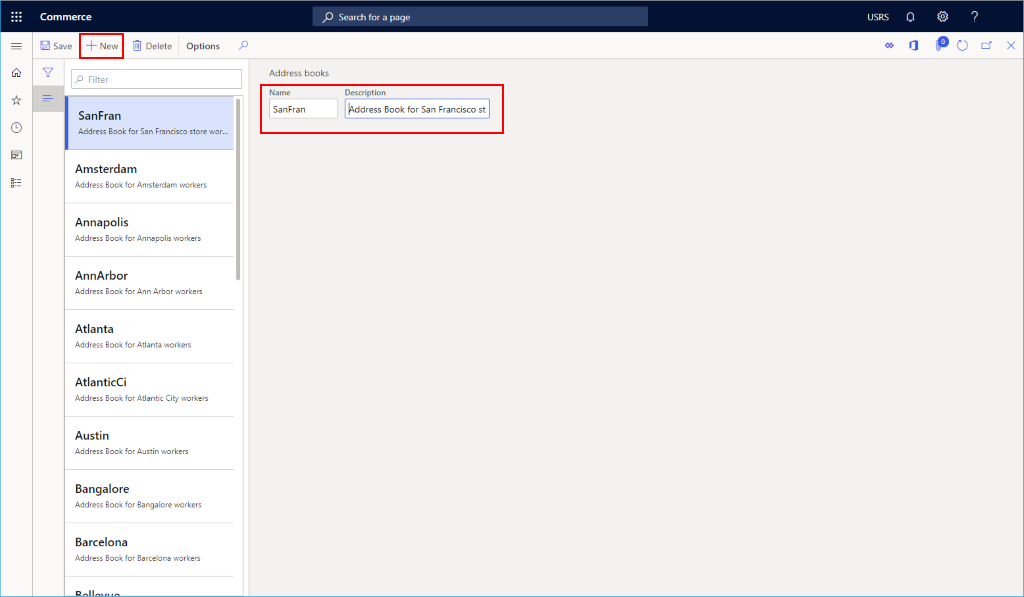The image size is (1024, 597).
Task: Open the Modules list icon
Action: point(15,182)
